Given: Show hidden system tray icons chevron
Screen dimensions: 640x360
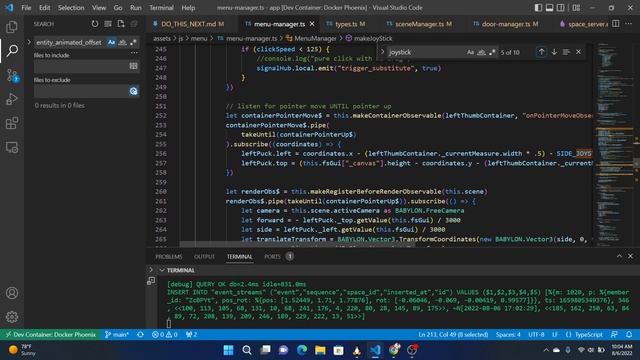Looking at the screenshot, I should tap(546, 350).
